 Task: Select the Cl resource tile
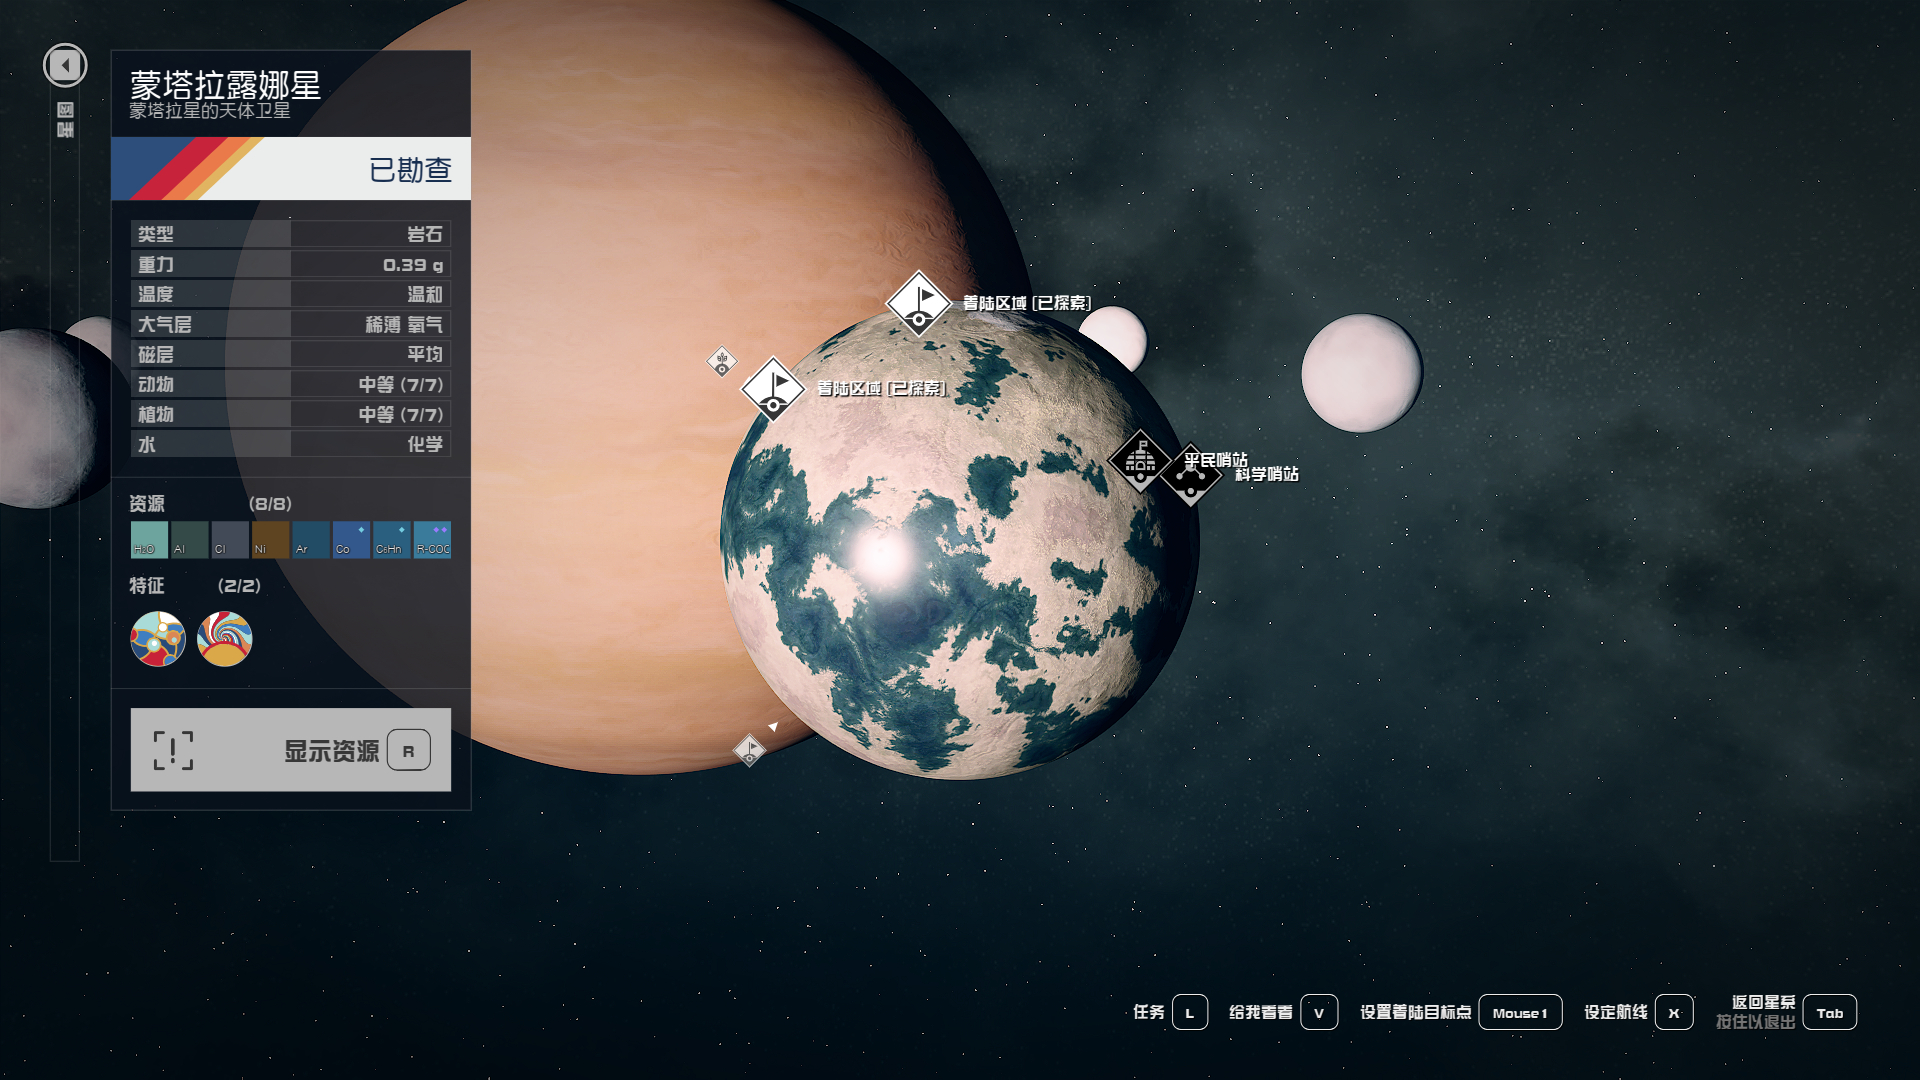pos(230,540)
